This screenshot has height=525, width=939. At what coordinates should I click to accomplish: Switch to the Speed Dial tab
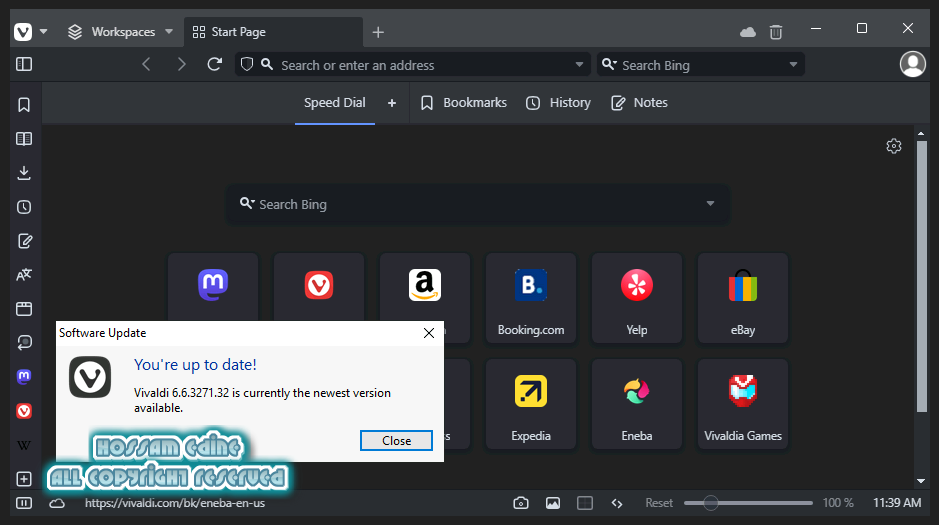335,103
